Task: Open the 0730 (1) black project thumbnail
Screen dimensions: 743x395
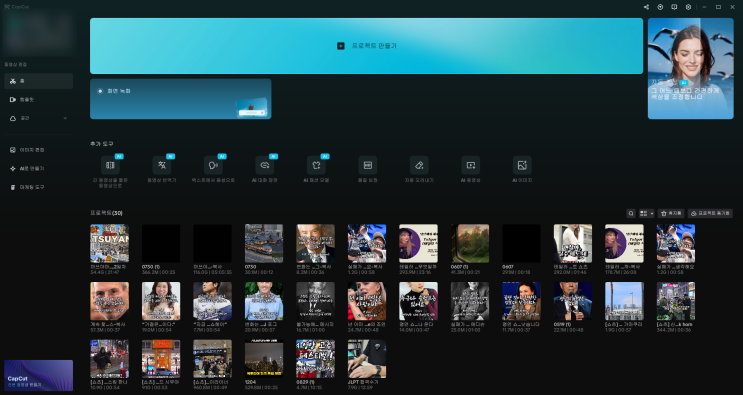Action: pos(161,243)
